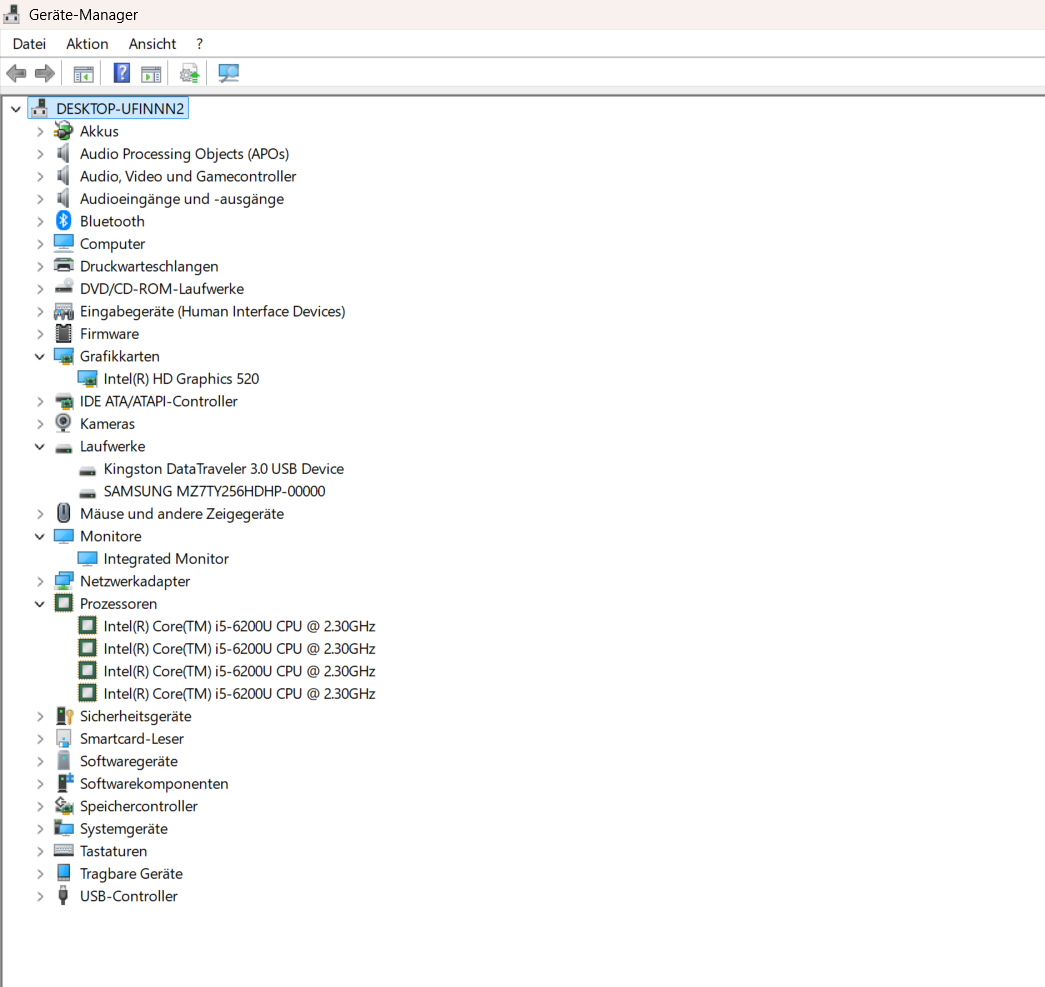Select the last i5-6200U processor entry
1045x987 pixels.
click(x=239, y=694)
